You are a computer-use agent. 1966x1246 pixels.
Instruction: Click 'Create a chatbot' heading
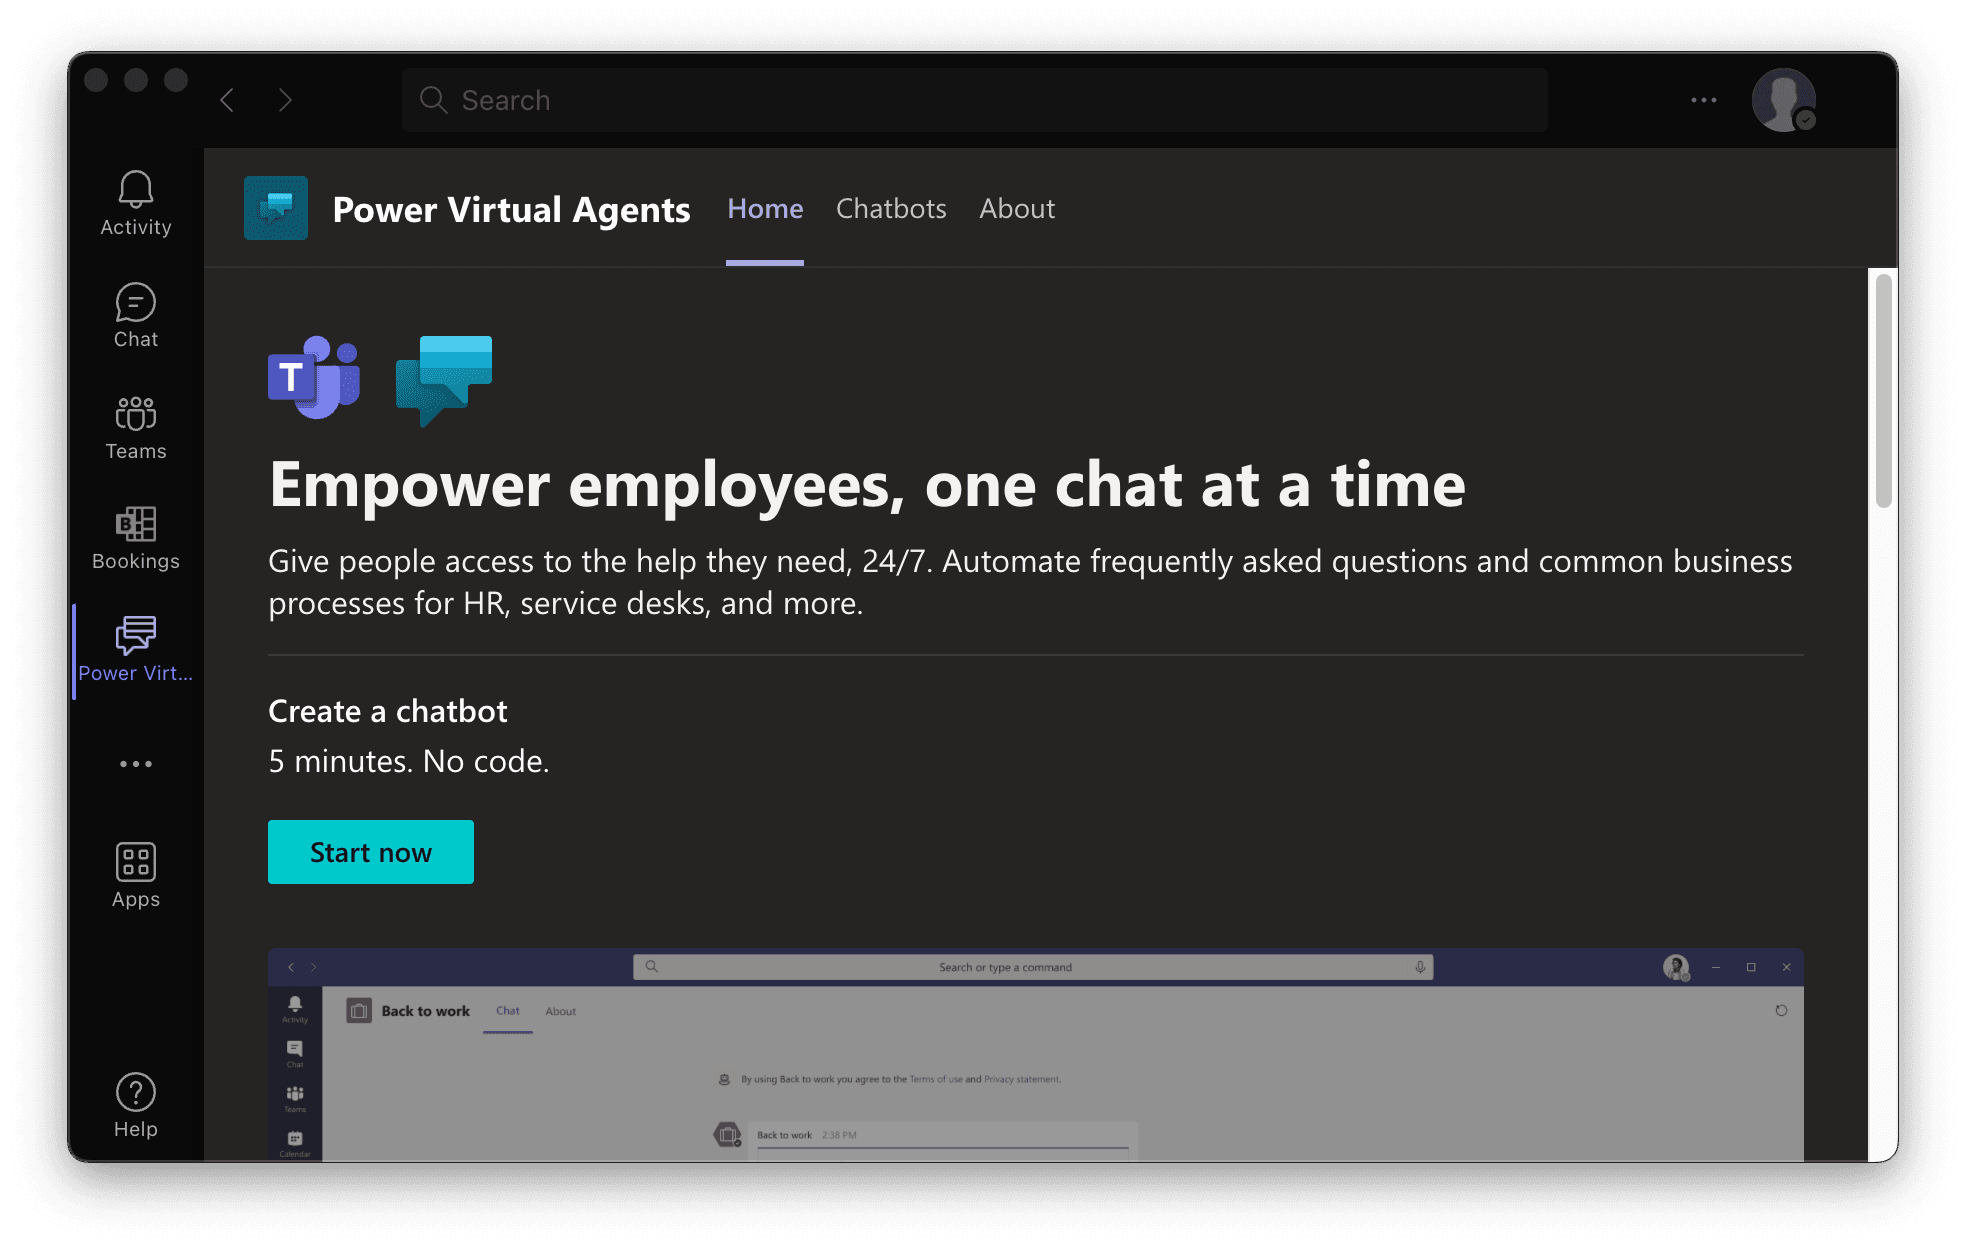coord(388,711)
